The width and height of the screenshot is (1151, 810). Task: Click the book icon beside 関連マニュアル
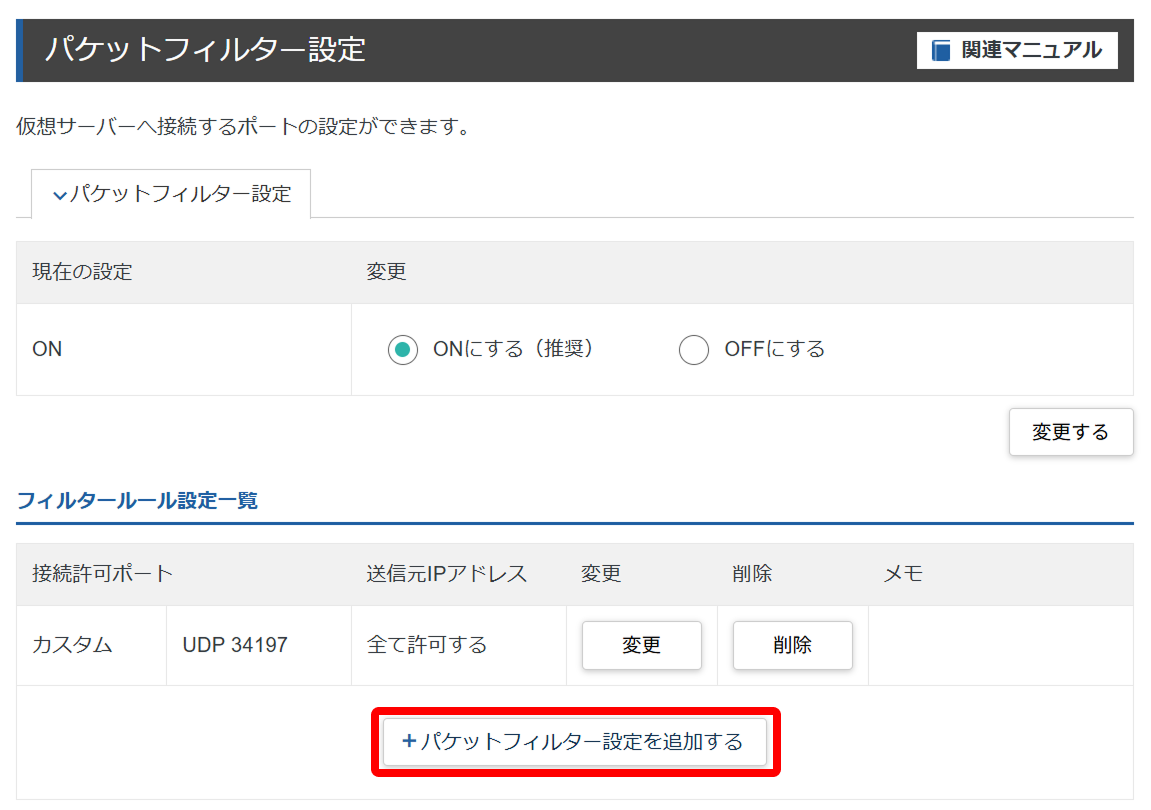941,50
